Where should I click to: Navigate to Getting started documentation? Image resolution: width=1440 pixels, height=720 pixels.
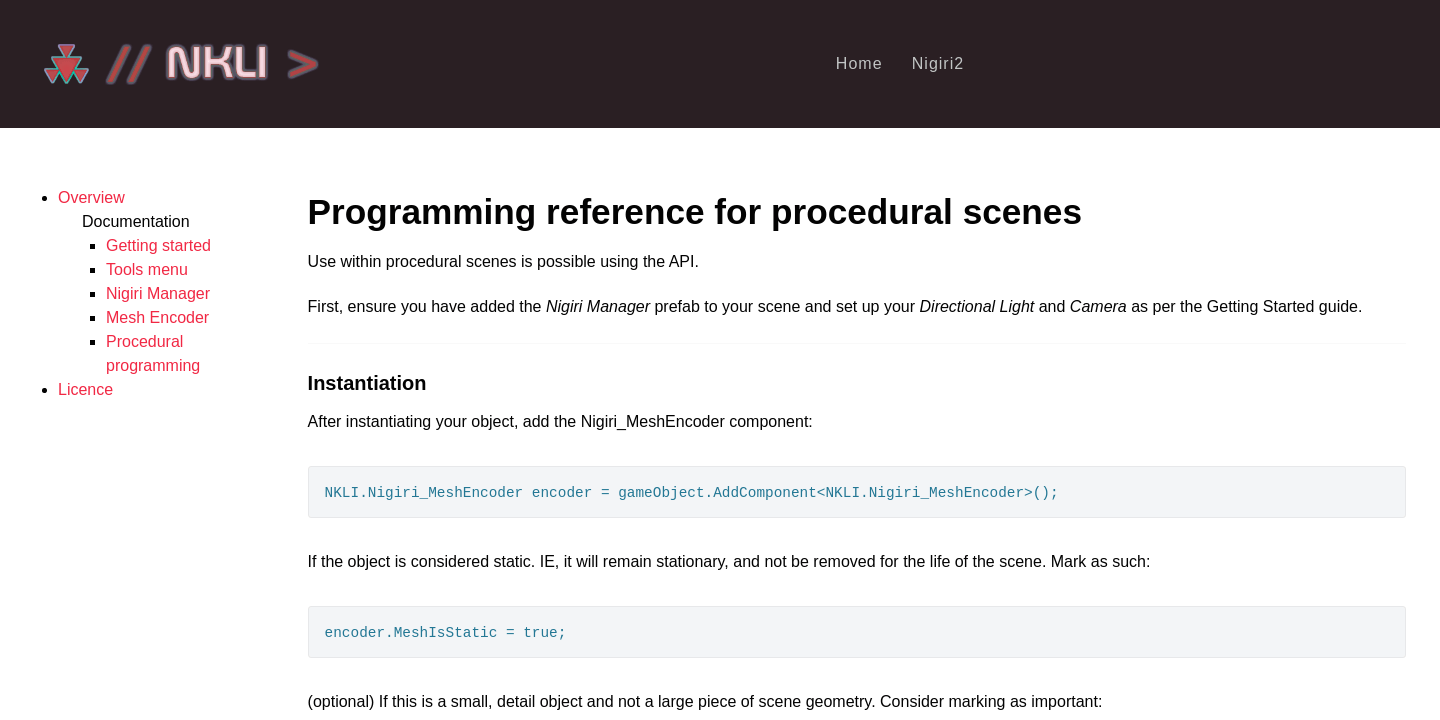tap(158, 245)
